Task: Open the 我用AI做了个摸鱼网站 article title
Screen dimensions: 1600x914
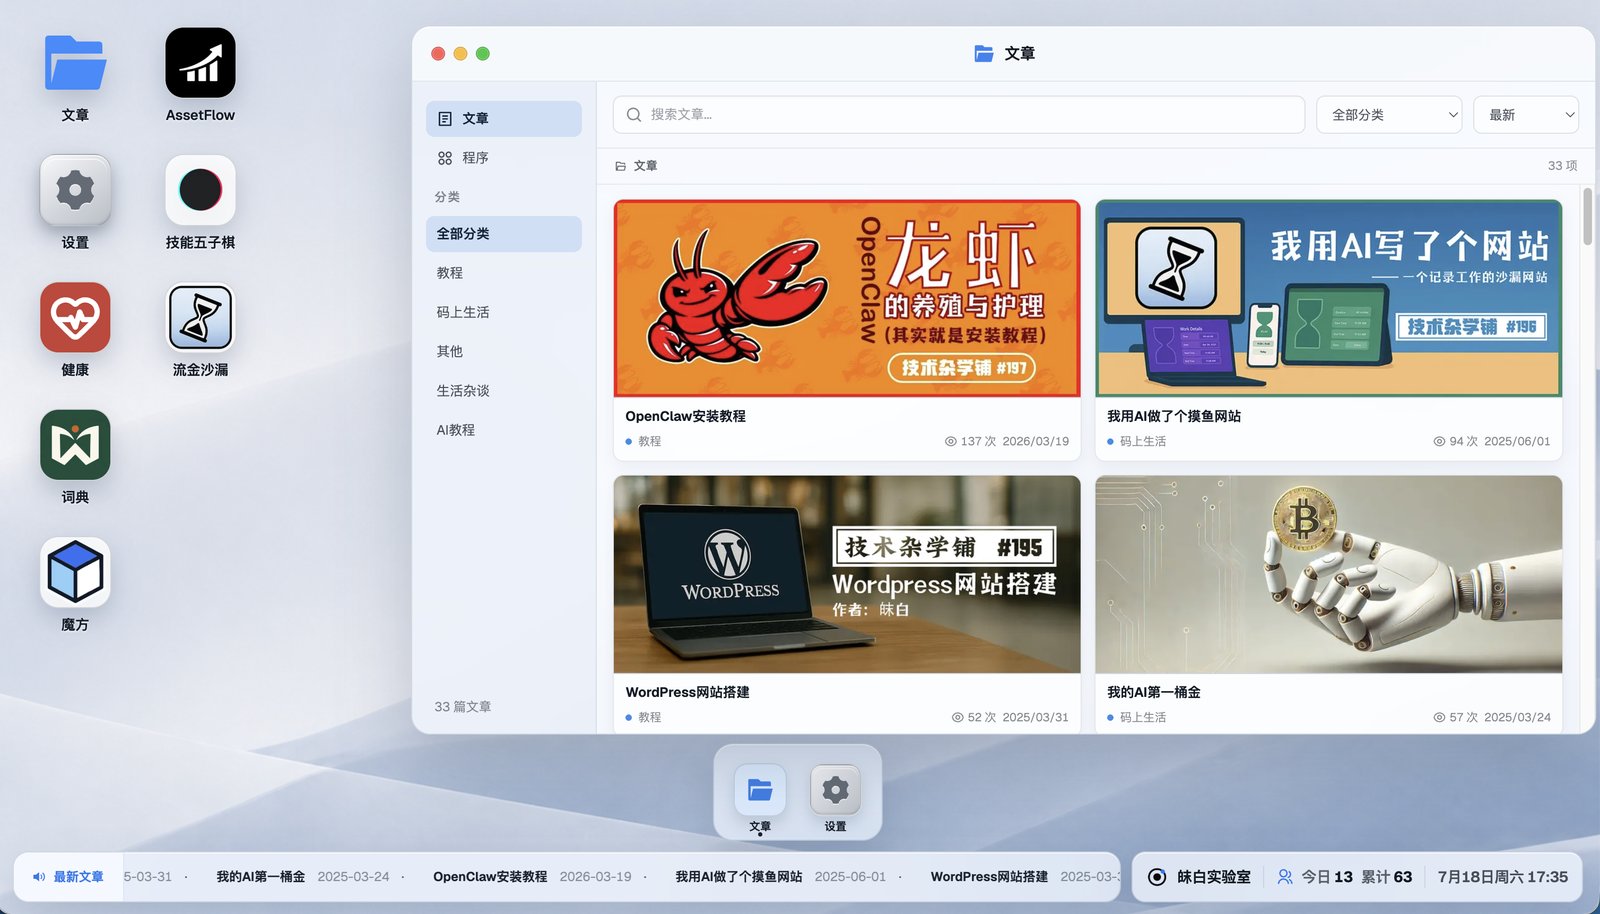Action: click(x=1174, y=416)
